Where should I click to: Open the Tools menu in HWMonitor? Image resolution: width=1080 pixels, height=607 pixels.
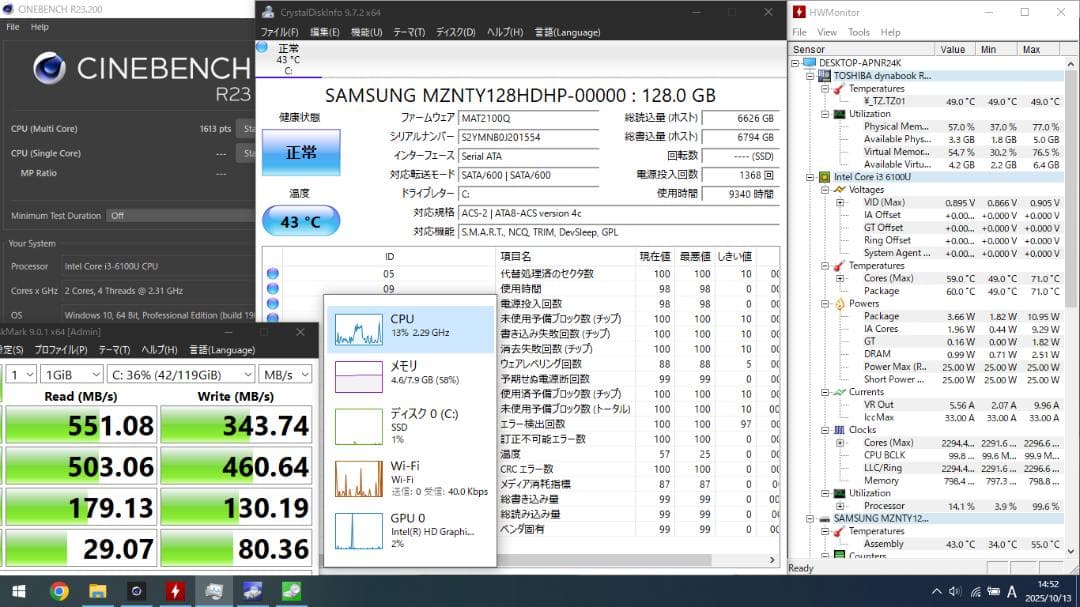point(858,32)
